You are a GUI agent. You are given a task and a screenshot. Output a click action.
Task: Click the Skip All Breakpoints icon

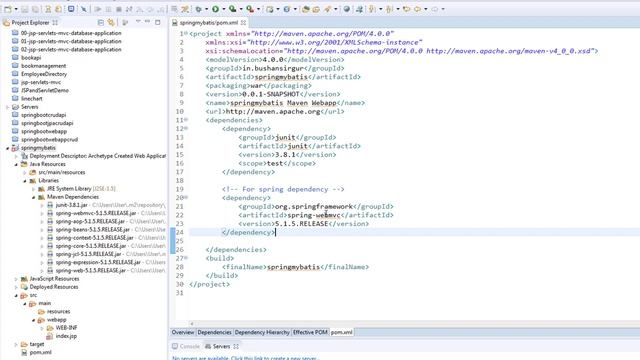(x=84, y=9)
